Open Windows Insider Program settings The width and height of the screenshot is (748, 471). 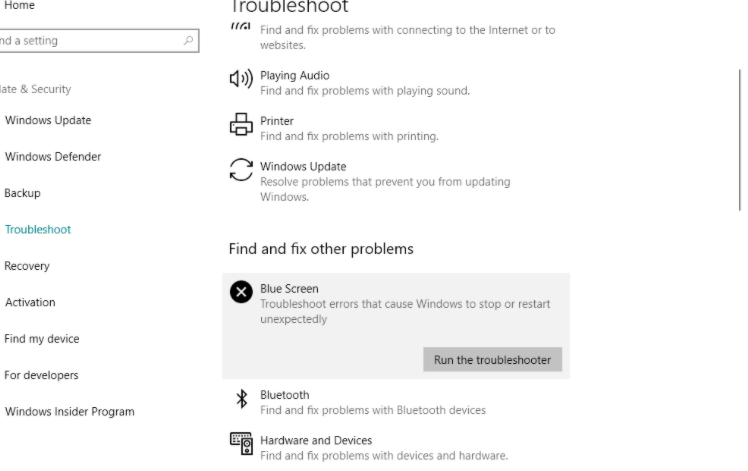[x=70, y=411]
